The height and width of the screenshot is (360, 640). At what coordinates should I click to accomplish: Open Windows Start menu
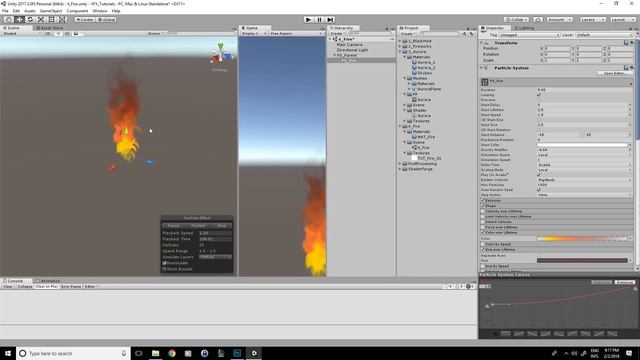[8, 353]
